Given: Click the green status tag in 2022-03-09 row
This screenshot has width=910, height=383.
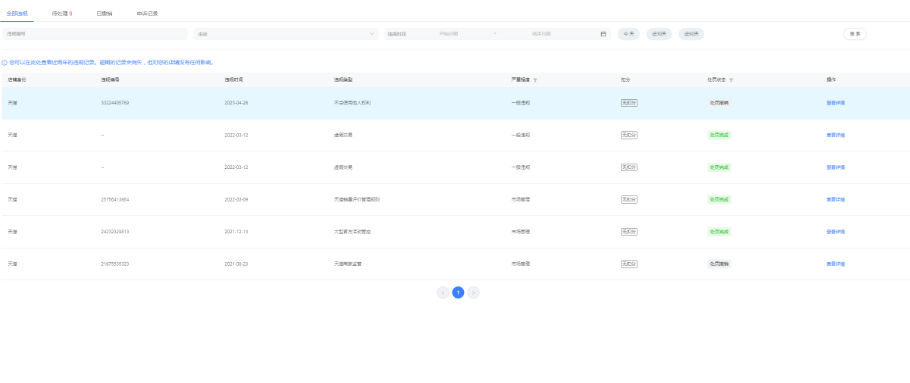Looking at the screenshot, I should pos(719,199).
